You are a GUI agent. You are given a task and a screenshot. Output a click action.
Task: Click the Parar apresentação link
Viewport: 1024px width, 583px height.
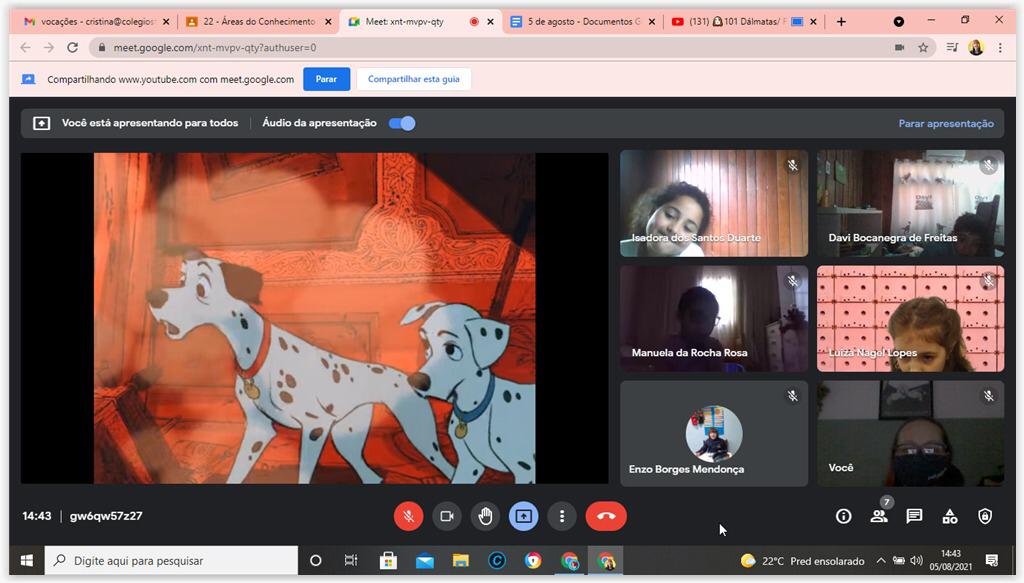coord(945,124)
